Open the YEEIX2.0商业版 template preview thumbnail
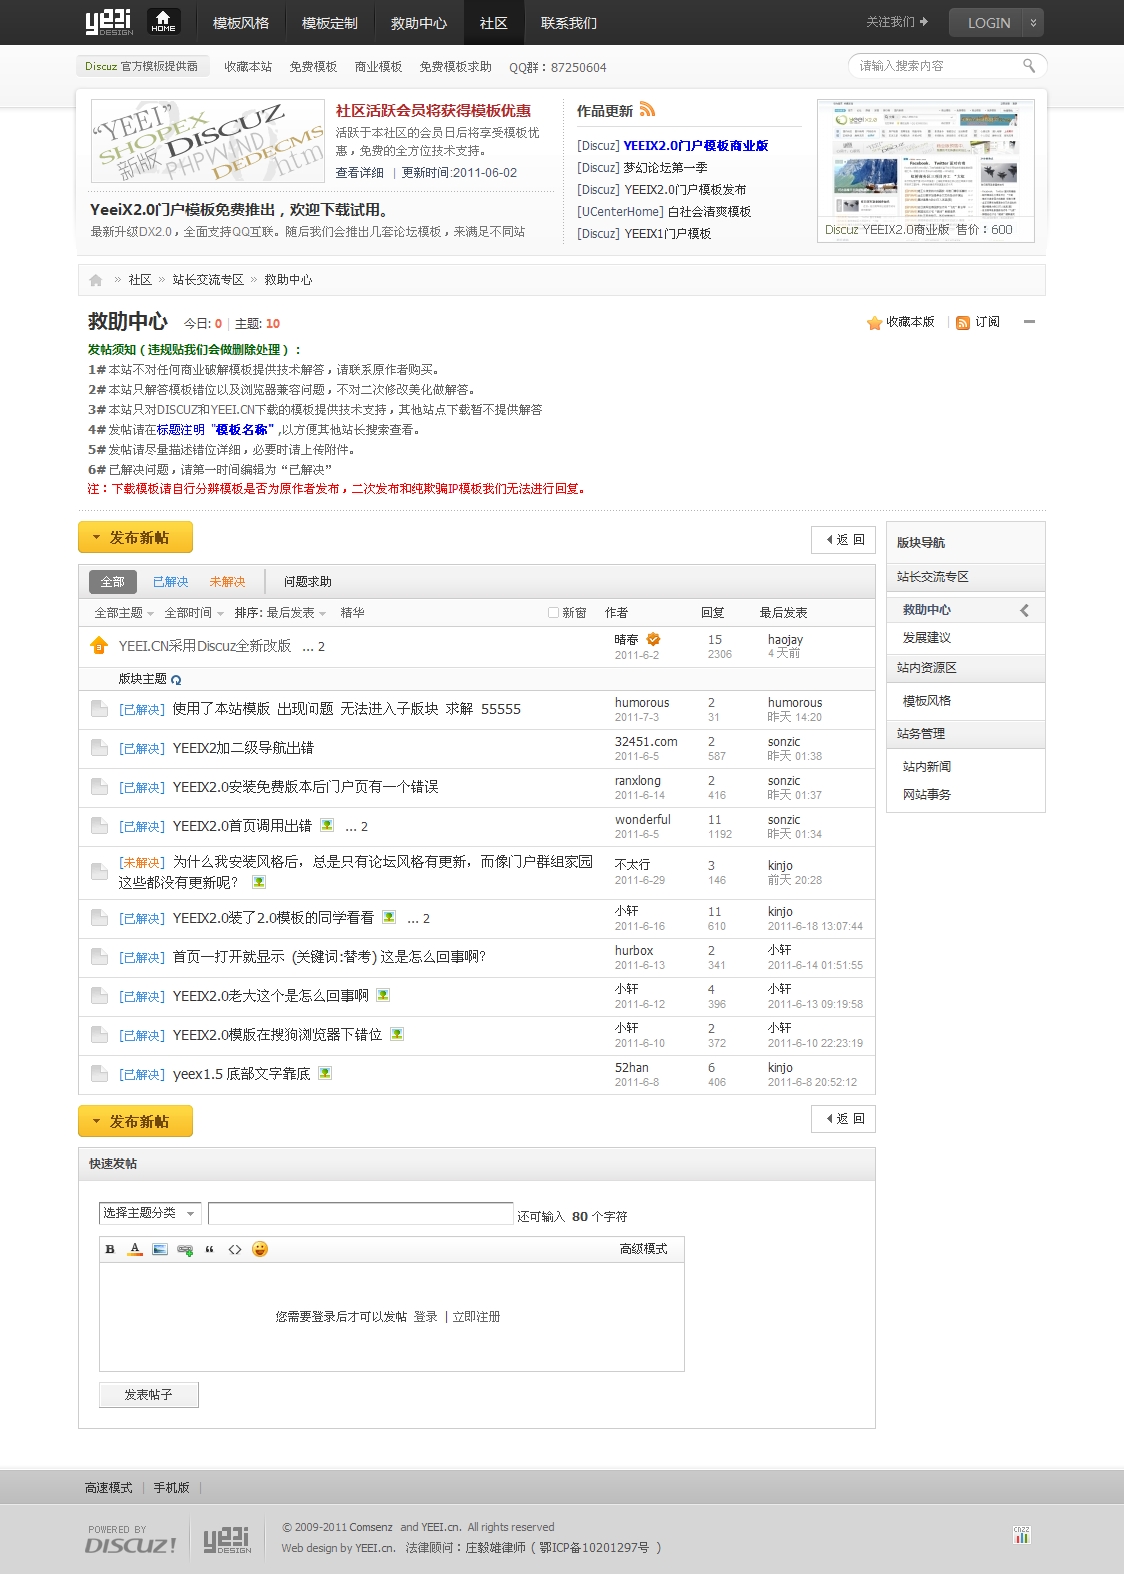 [926, 170]
